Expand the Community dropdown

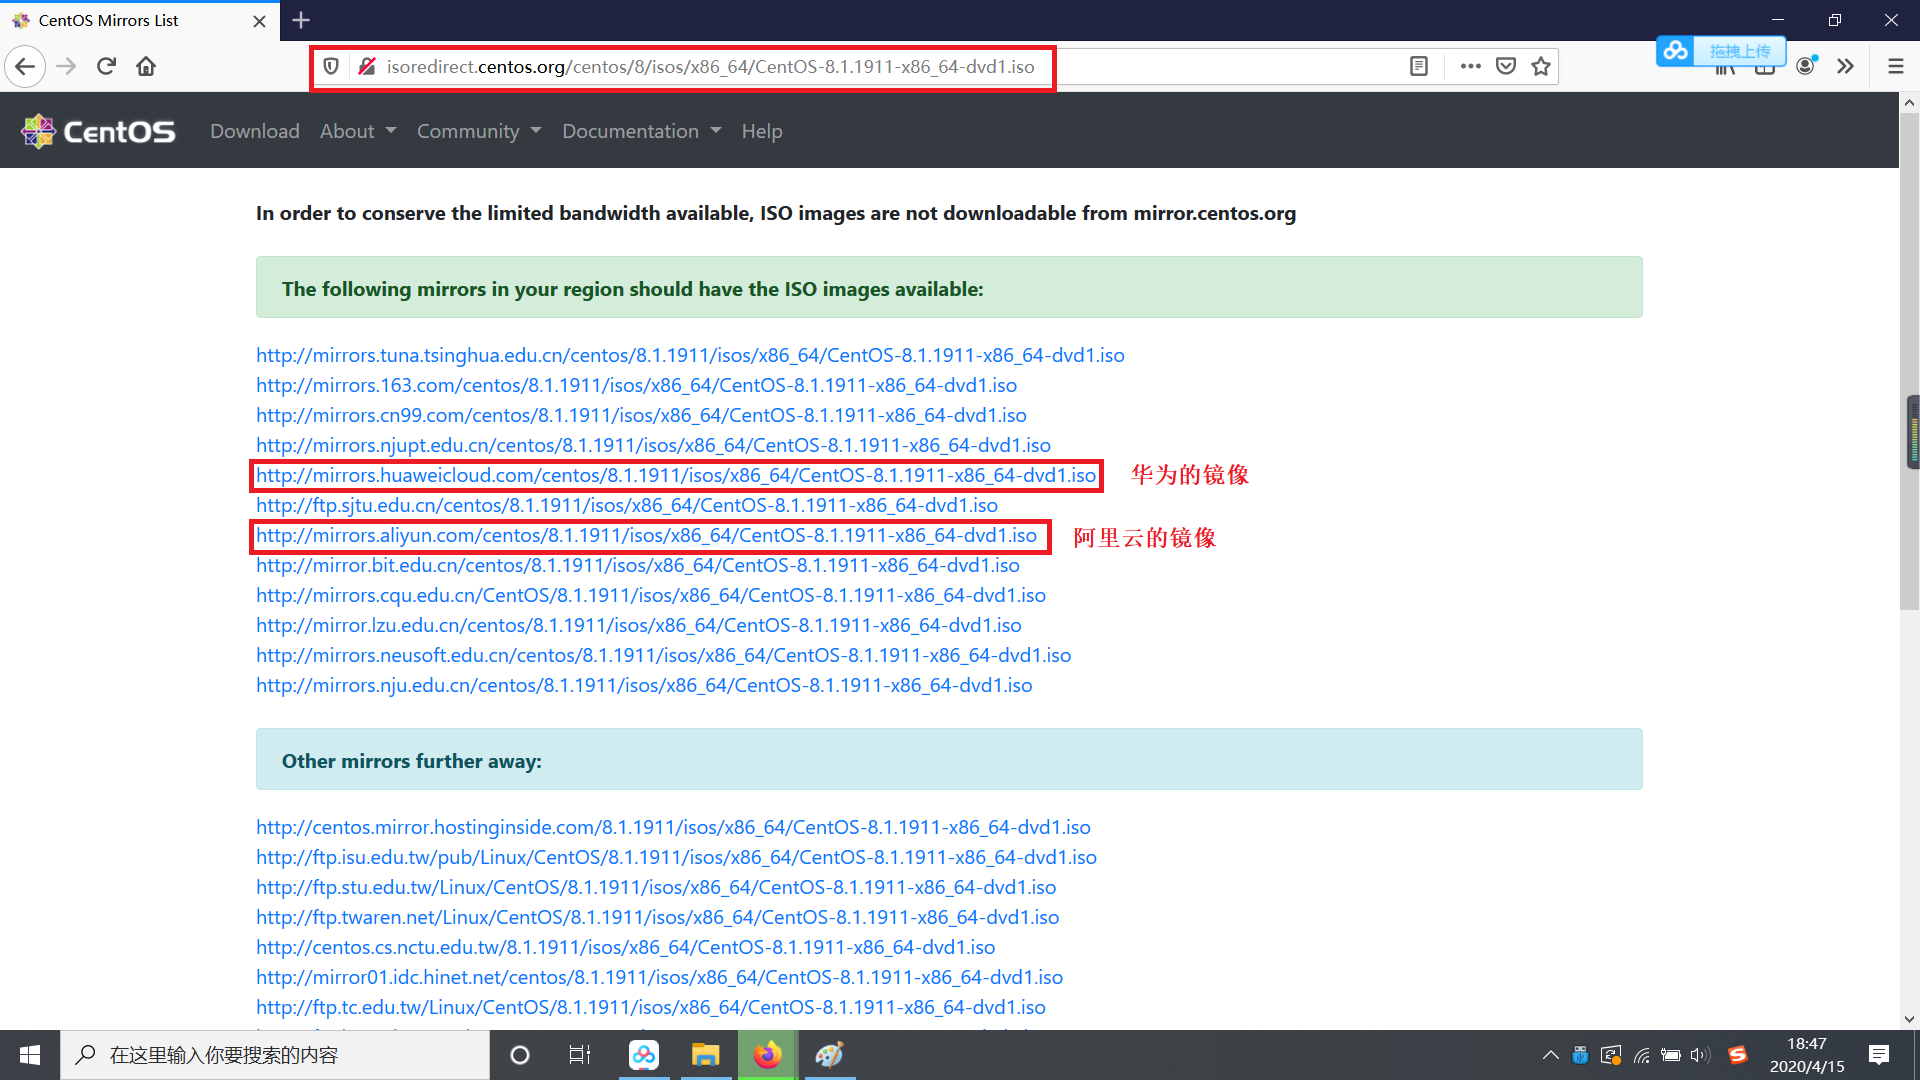tap(479, 131)
